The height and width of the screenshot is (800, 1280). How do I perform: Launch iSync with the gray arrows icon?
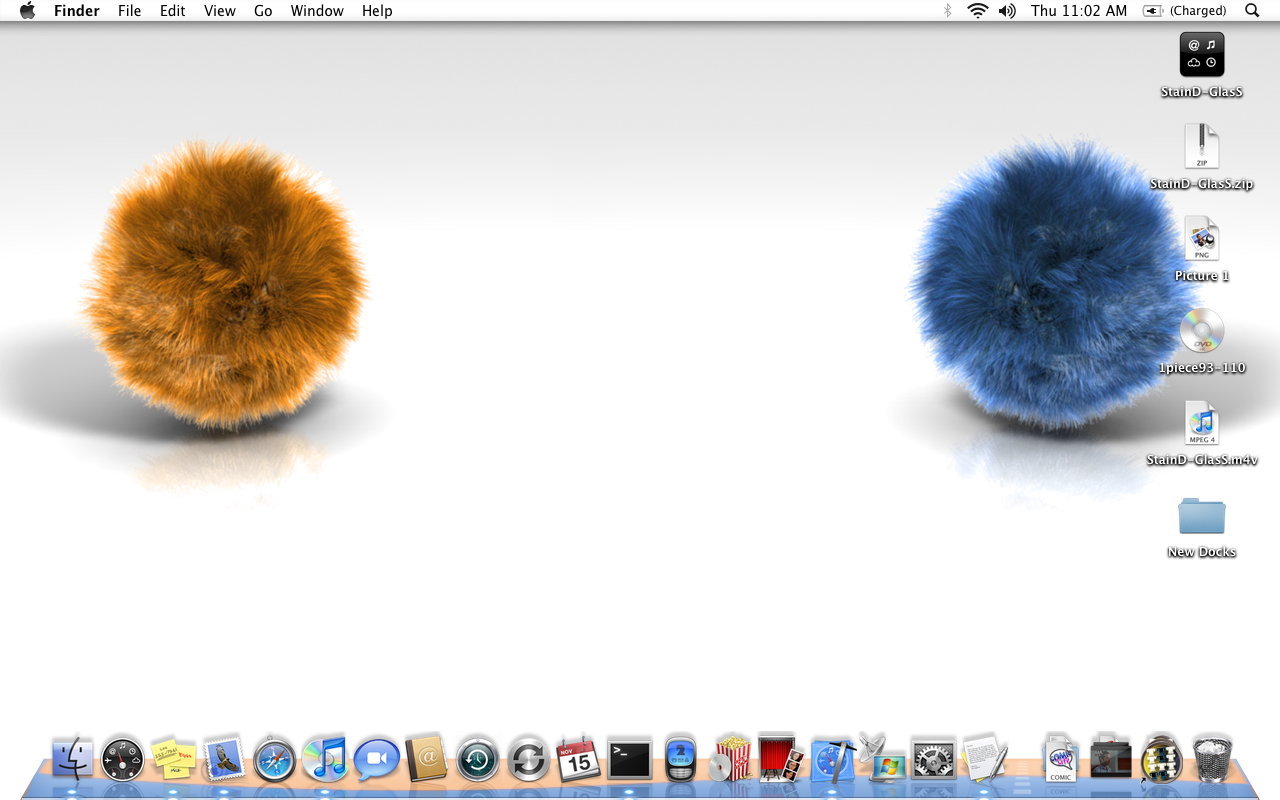(x=528, y=760)
